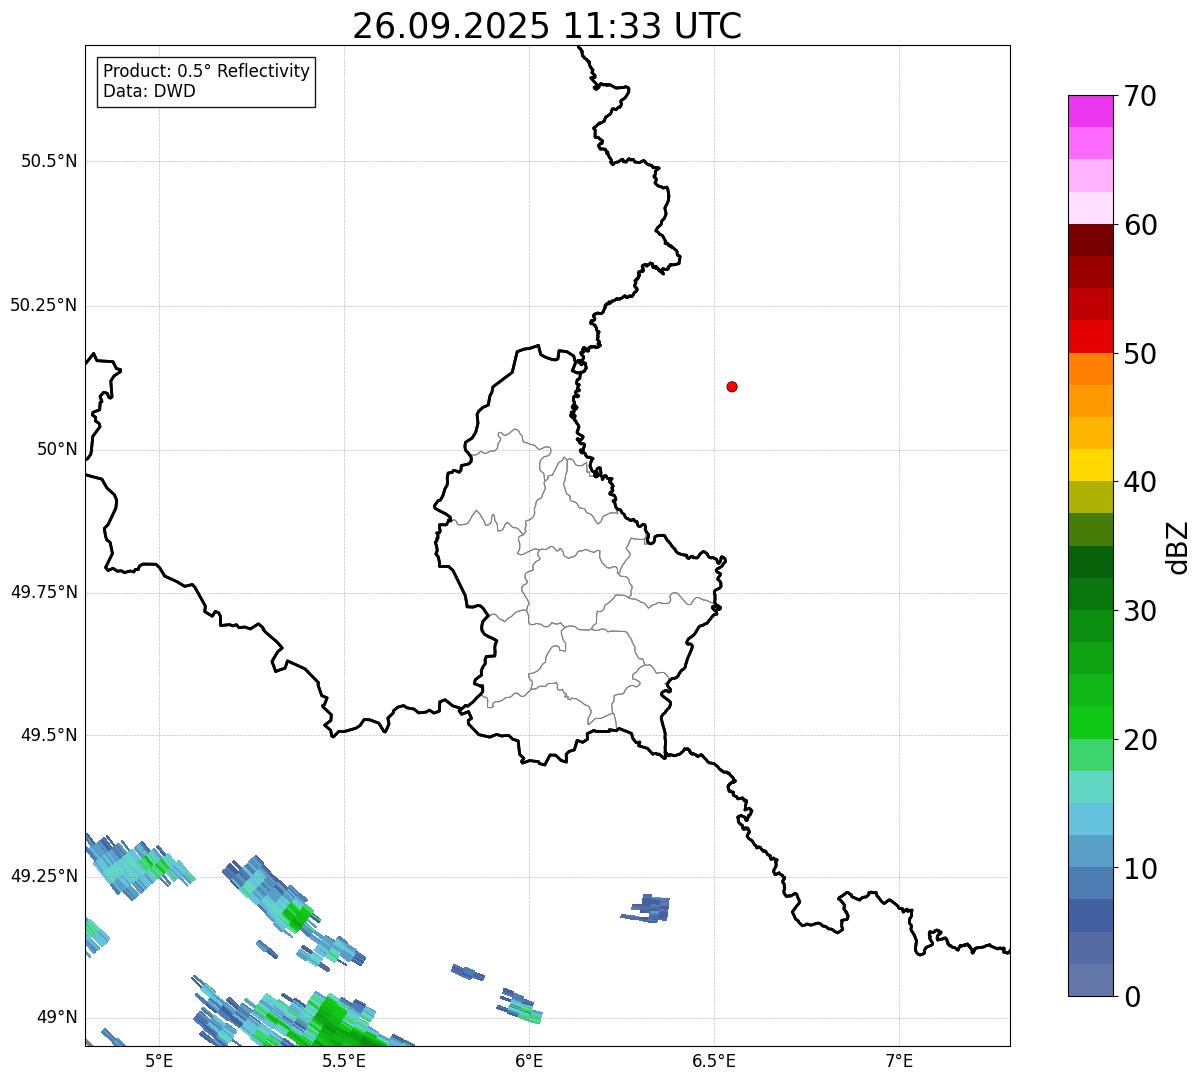Click the title '26.09.2025 11:33 UTC'
Viewport: 1202px width, 1081px height.
click(547, 26)
